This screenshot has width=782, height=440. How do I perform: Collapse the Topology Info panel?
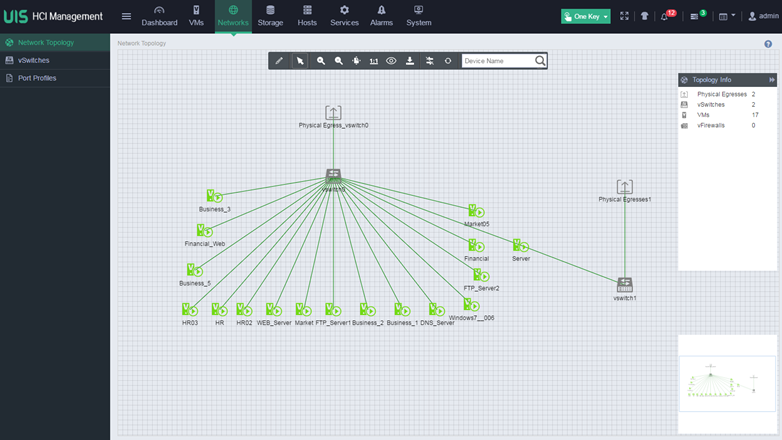point(771,79)
